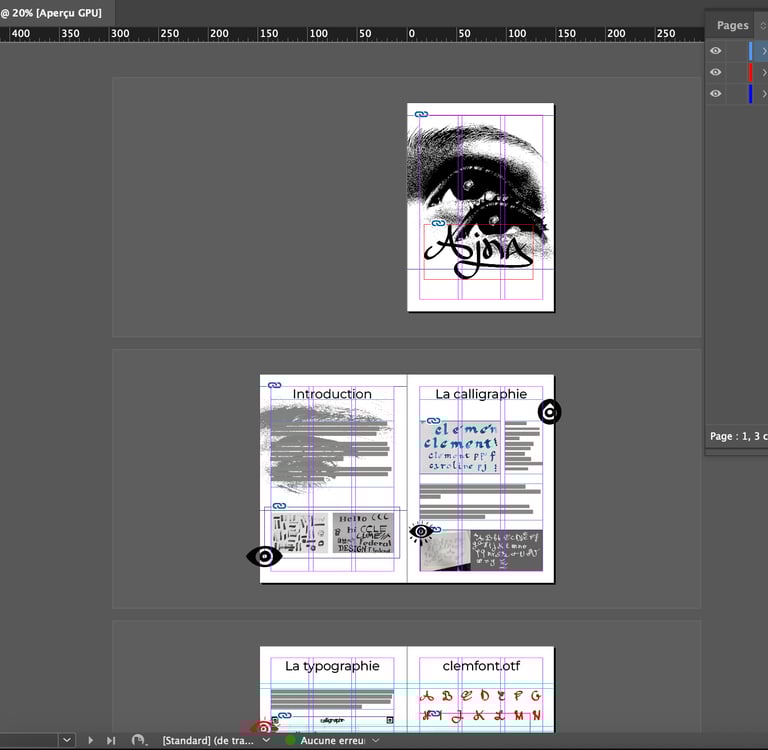Click the preflight circular icon in the status bar
The image size is (768, 750).
(x=138, y=740)
